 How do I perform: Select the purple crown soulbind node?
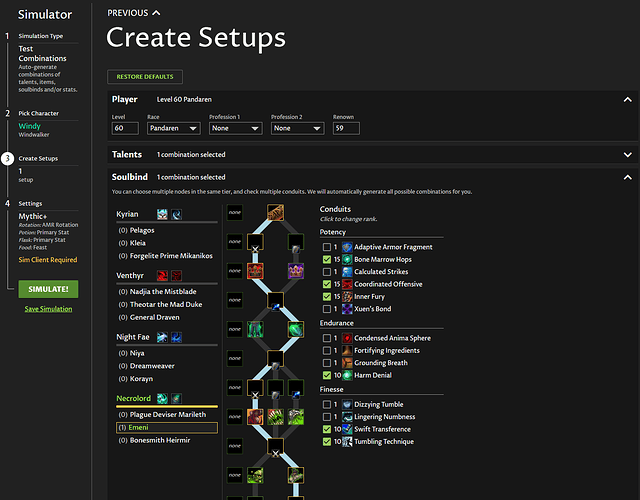296,271
